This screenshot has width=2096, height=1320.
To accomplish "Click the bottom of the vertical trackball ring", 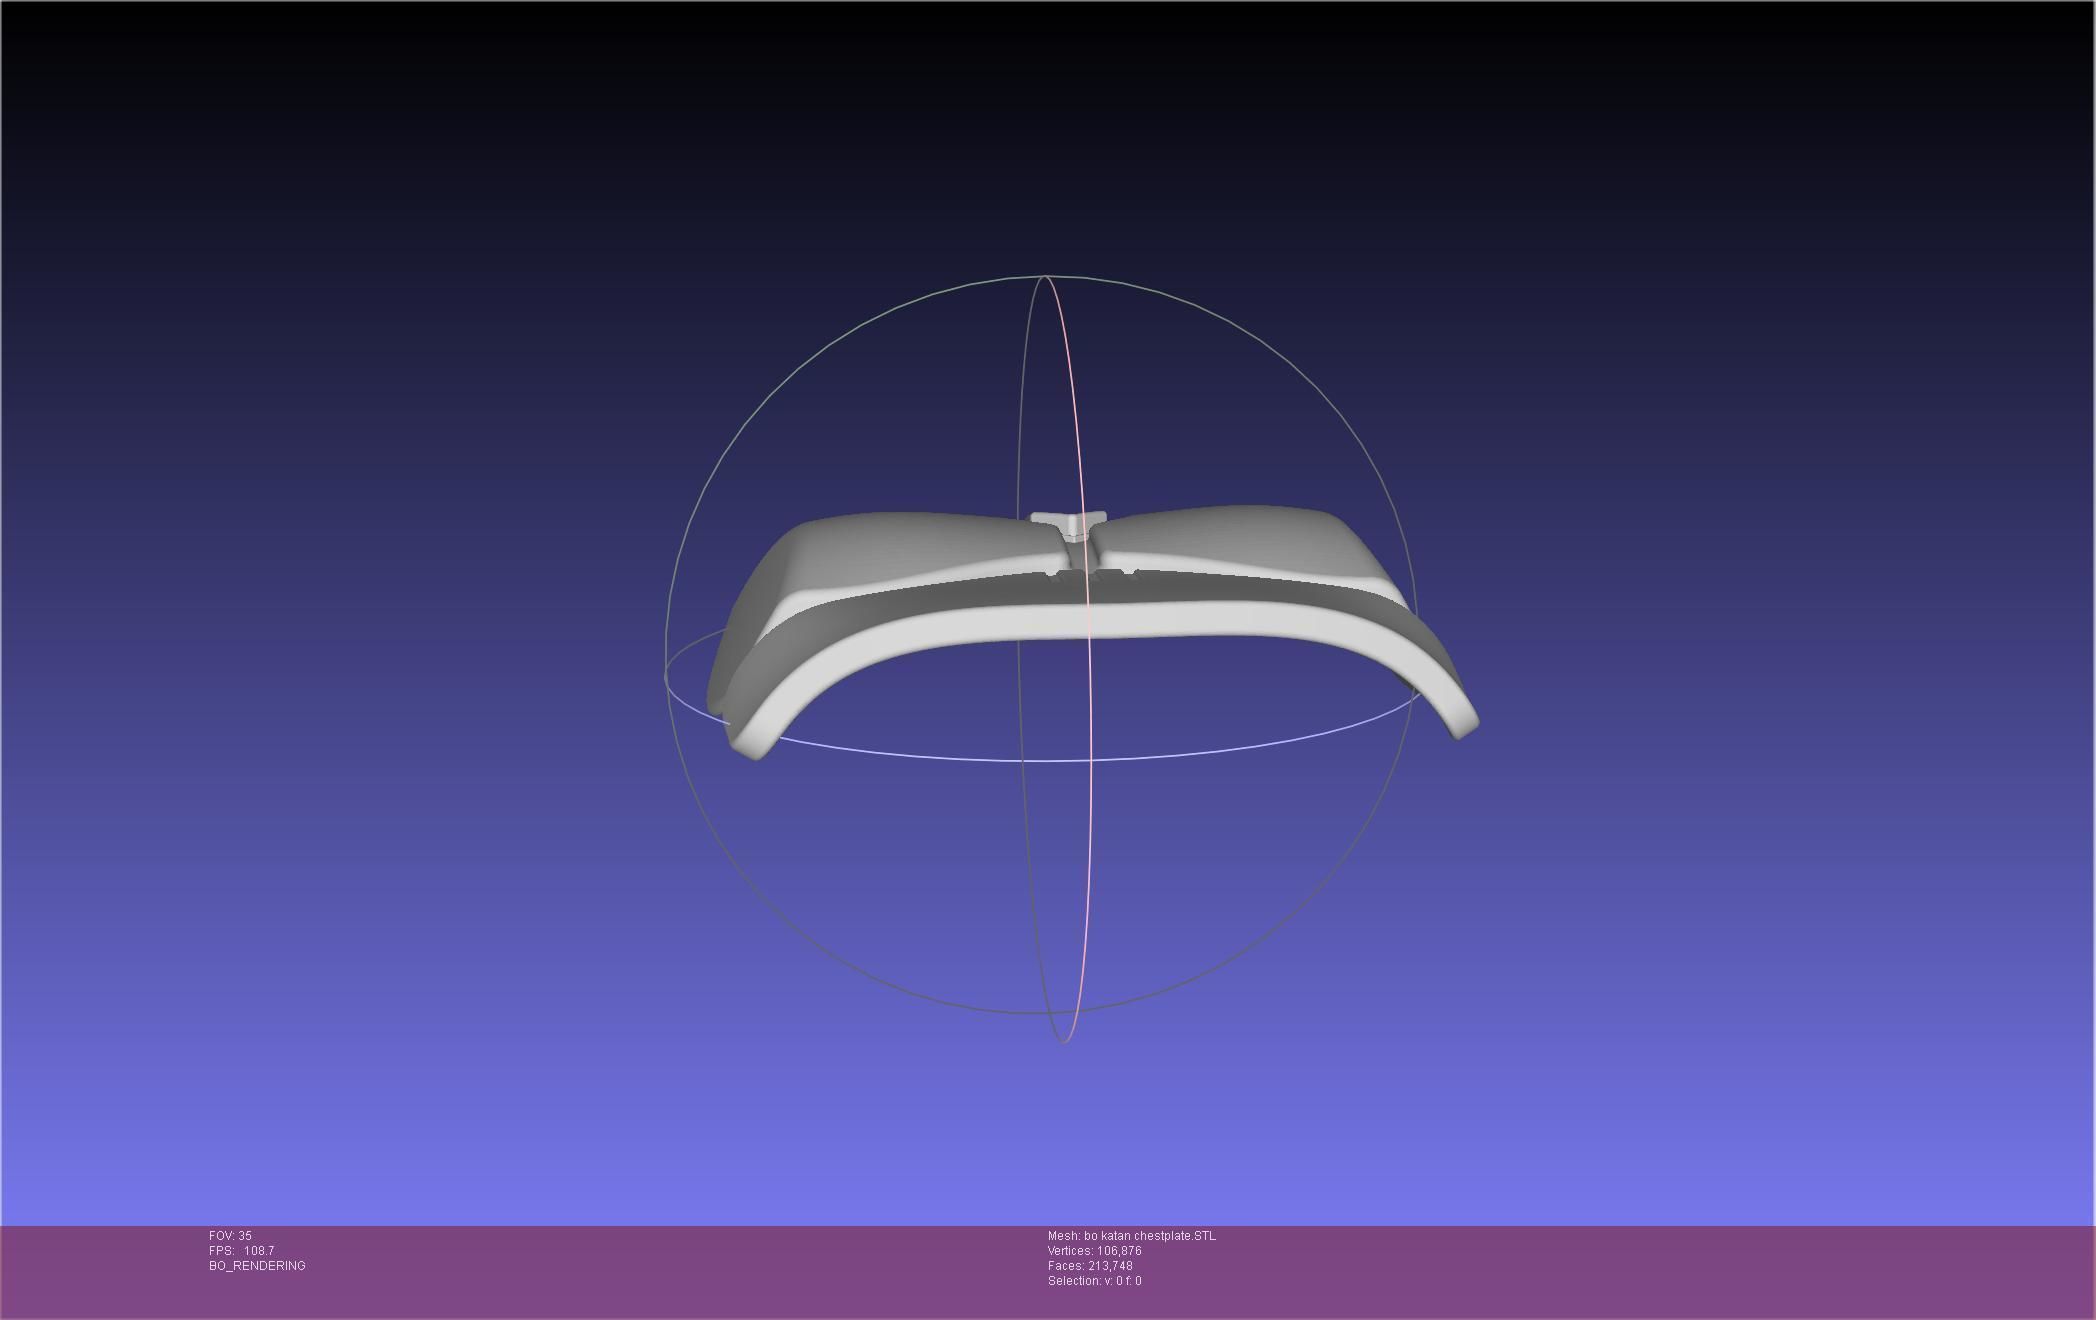I will [1063, 1041].
